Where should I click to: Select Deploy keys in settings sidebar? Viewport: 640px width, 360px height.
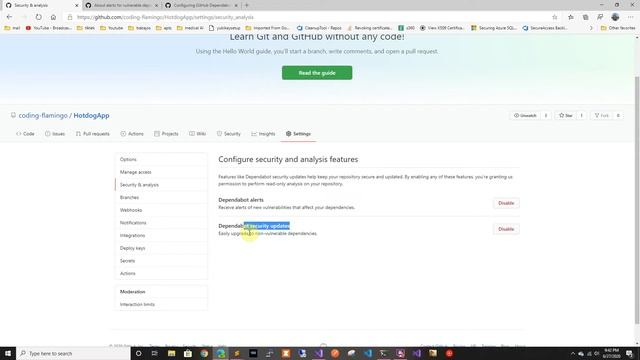click(161, 248)
